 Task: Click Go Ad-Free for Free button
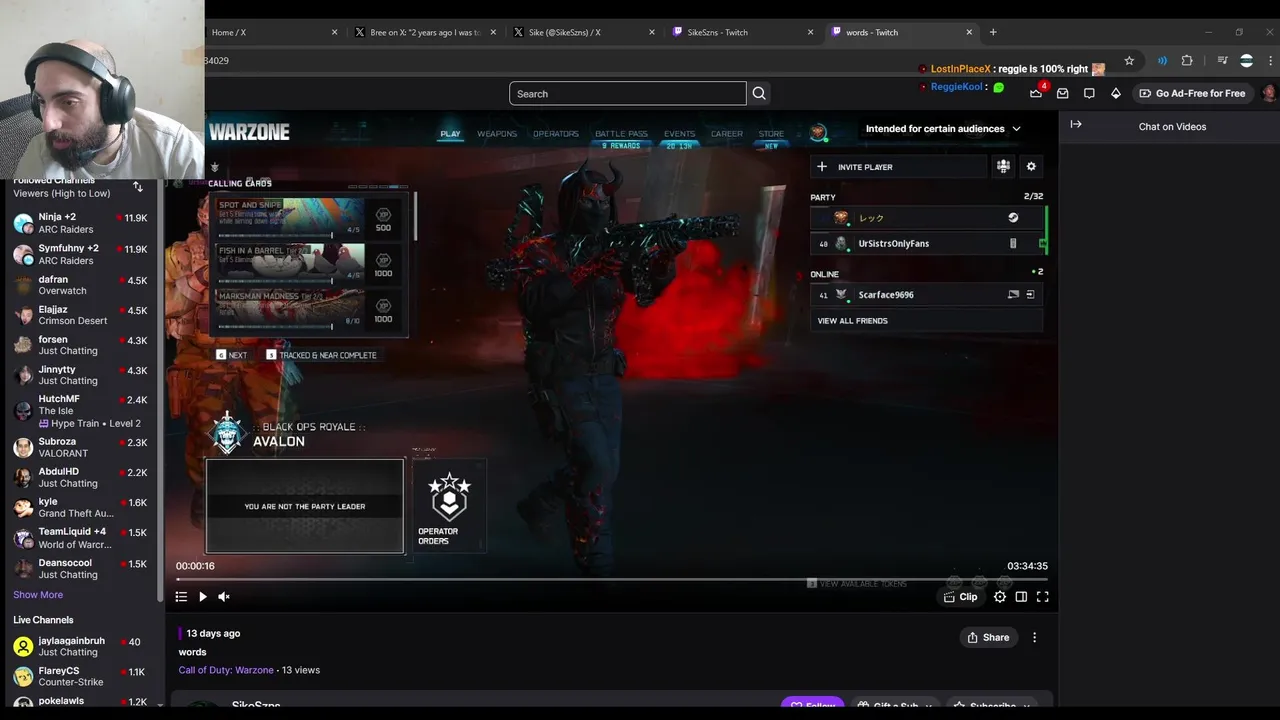[x=1192, y=93]
